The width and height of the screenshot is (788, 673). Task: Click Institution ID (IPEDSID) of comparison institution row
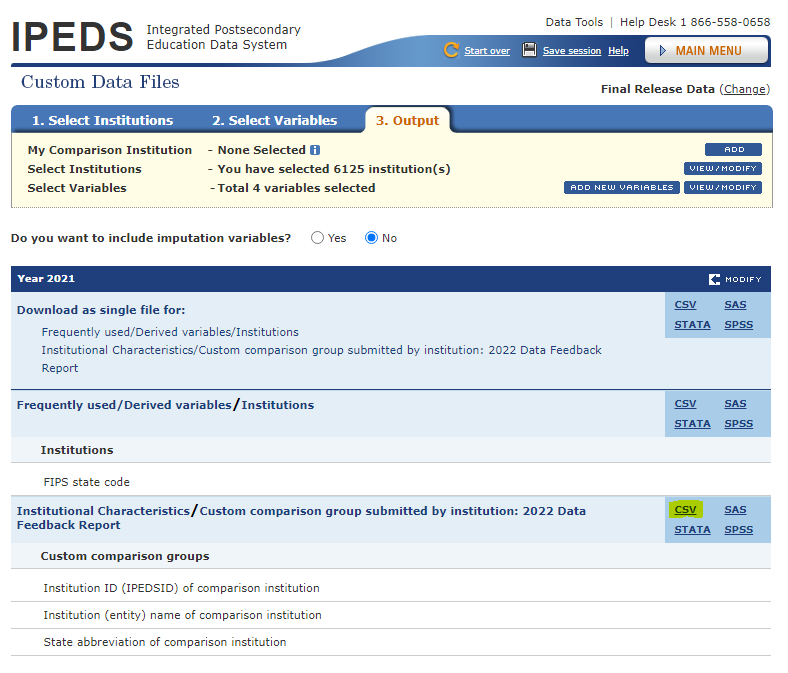[x=390, y=588]
